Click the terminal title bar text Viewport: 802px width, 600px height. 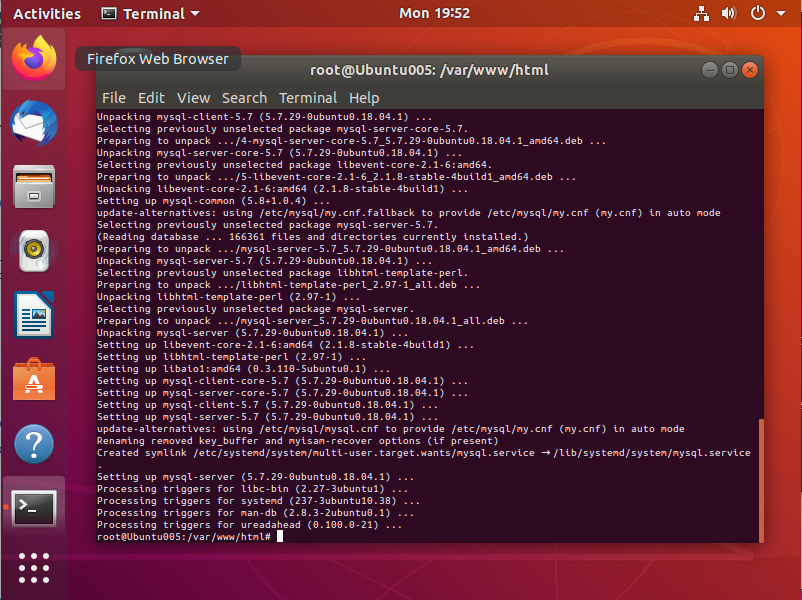point(429,70)
